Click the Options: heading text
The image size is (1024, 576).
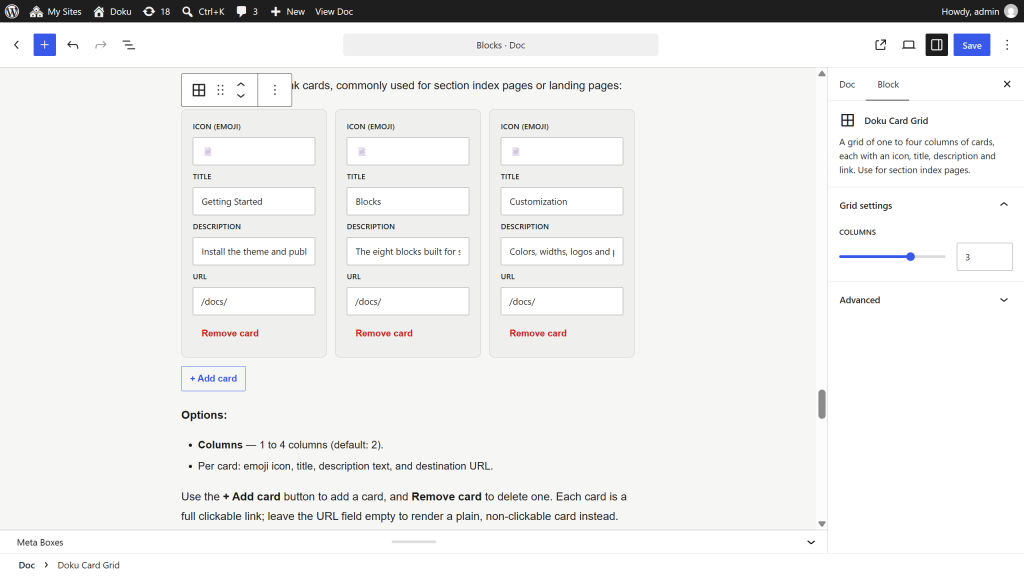[x=204, y=415]
